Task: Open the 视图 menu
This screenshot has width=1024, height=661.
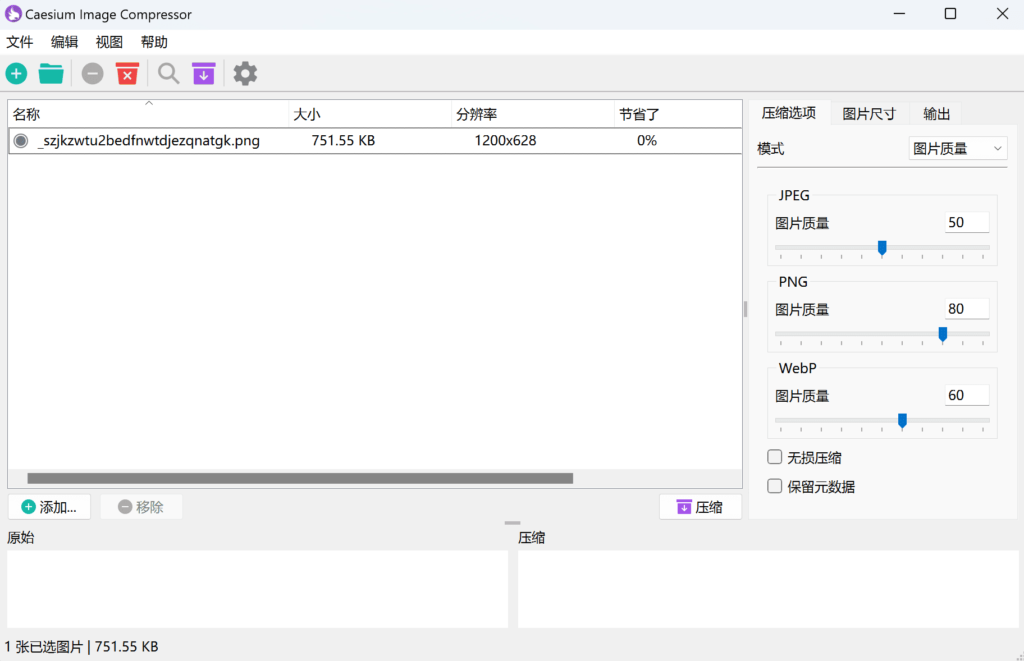Action: [109, 42]
